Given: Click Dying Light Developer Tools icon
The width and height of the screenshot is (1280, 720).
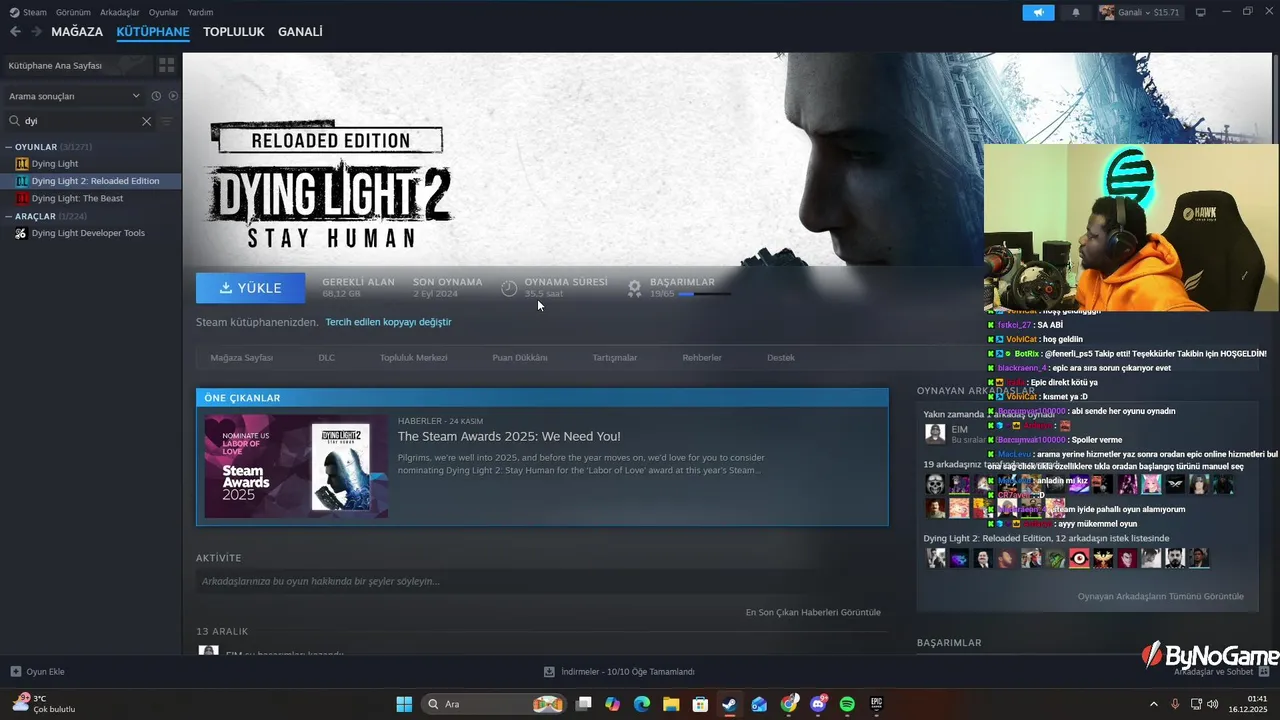Looking at the screenshot, I should [22, 233].
